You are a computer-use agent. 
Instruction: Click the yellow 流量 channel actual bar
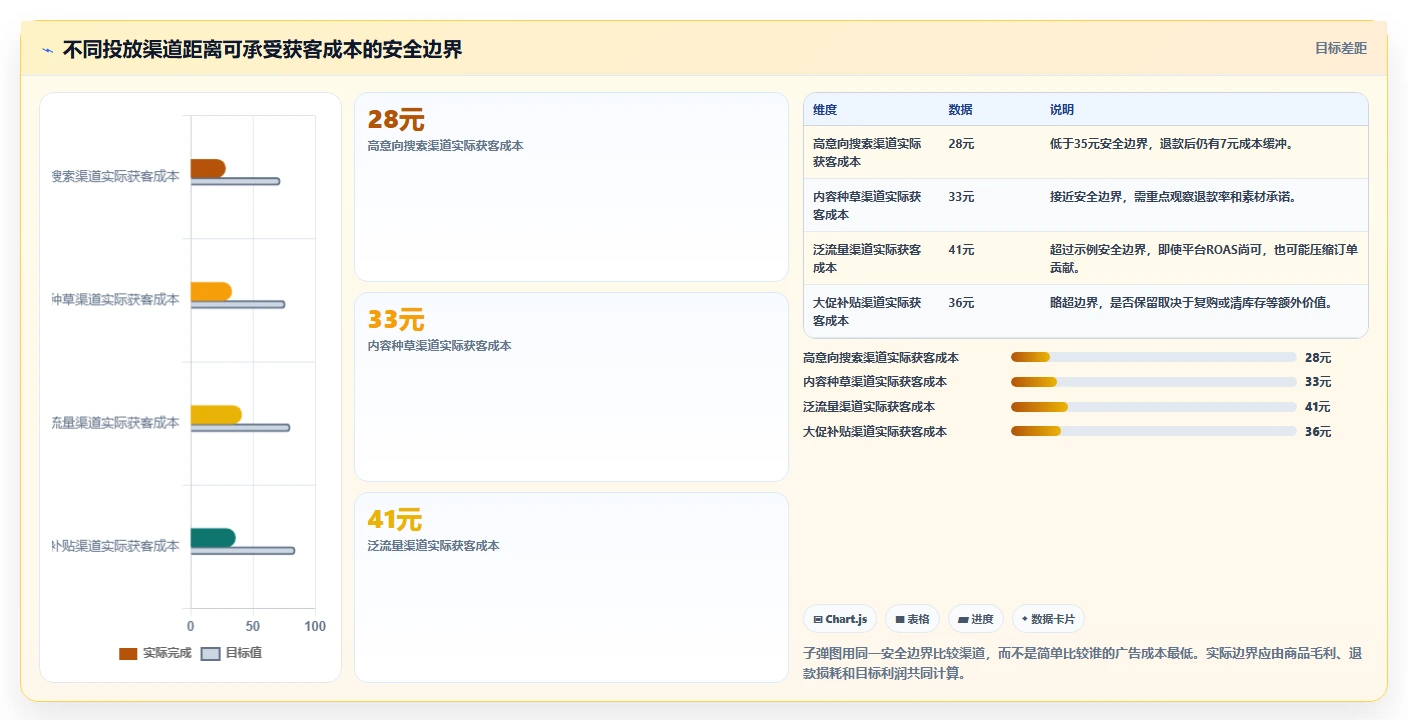click(x=216, y=415)
